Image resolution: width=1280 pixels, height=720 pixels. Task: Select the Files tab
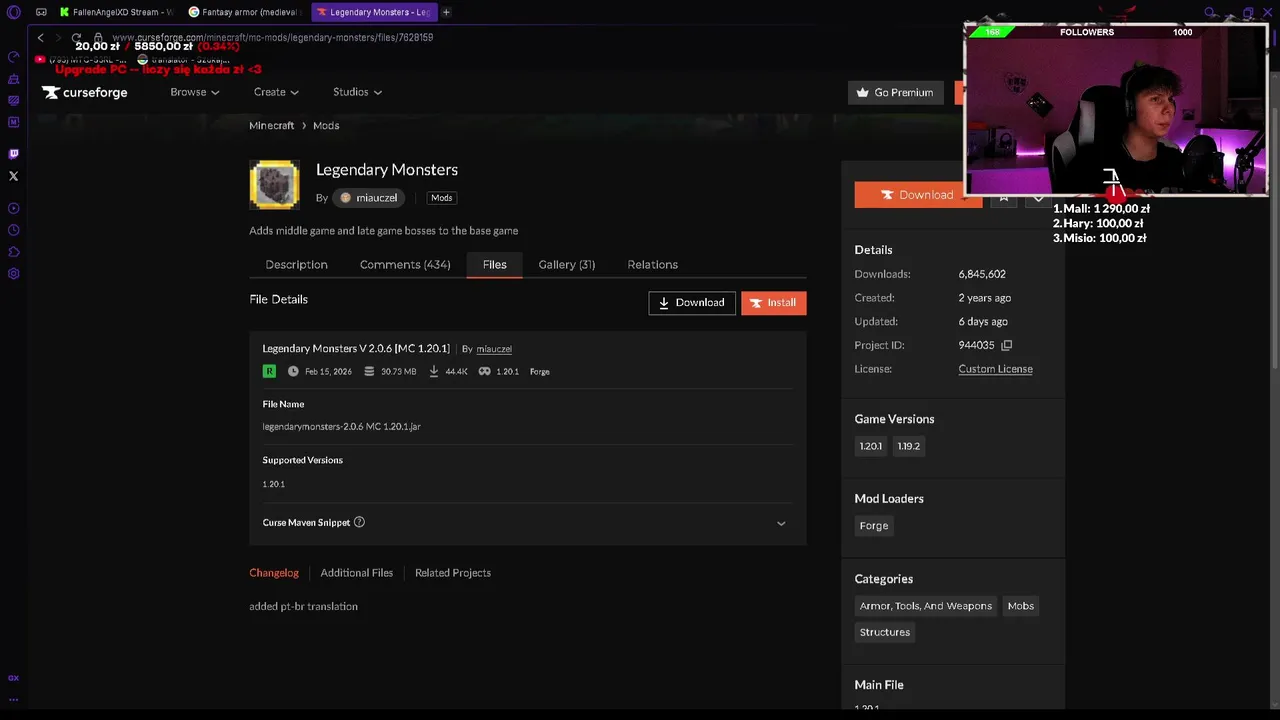tap(494, 264)
